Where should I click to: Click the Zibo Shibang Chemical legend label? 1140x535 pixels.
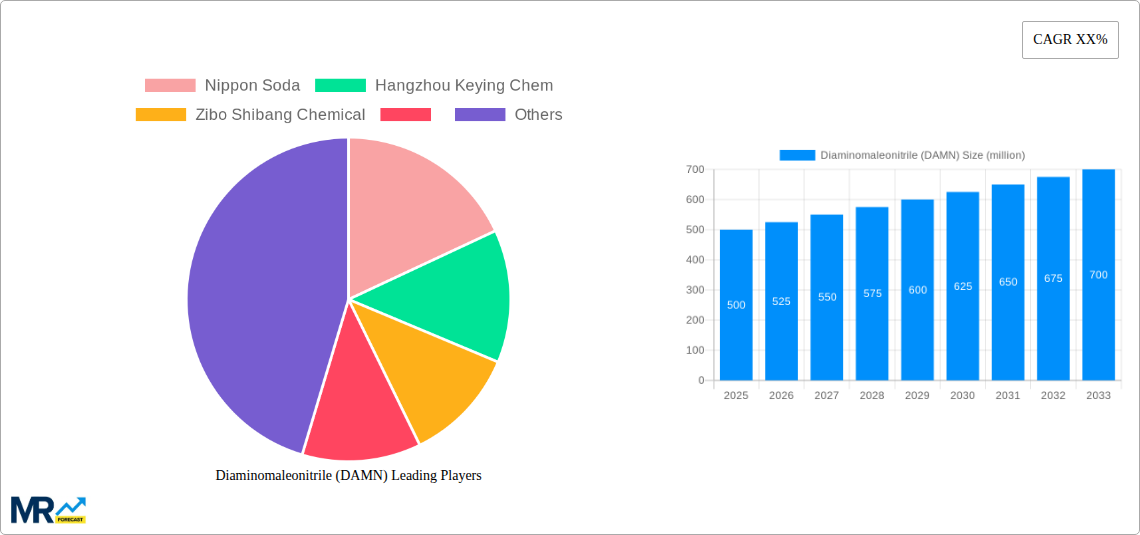pos(281,115)
